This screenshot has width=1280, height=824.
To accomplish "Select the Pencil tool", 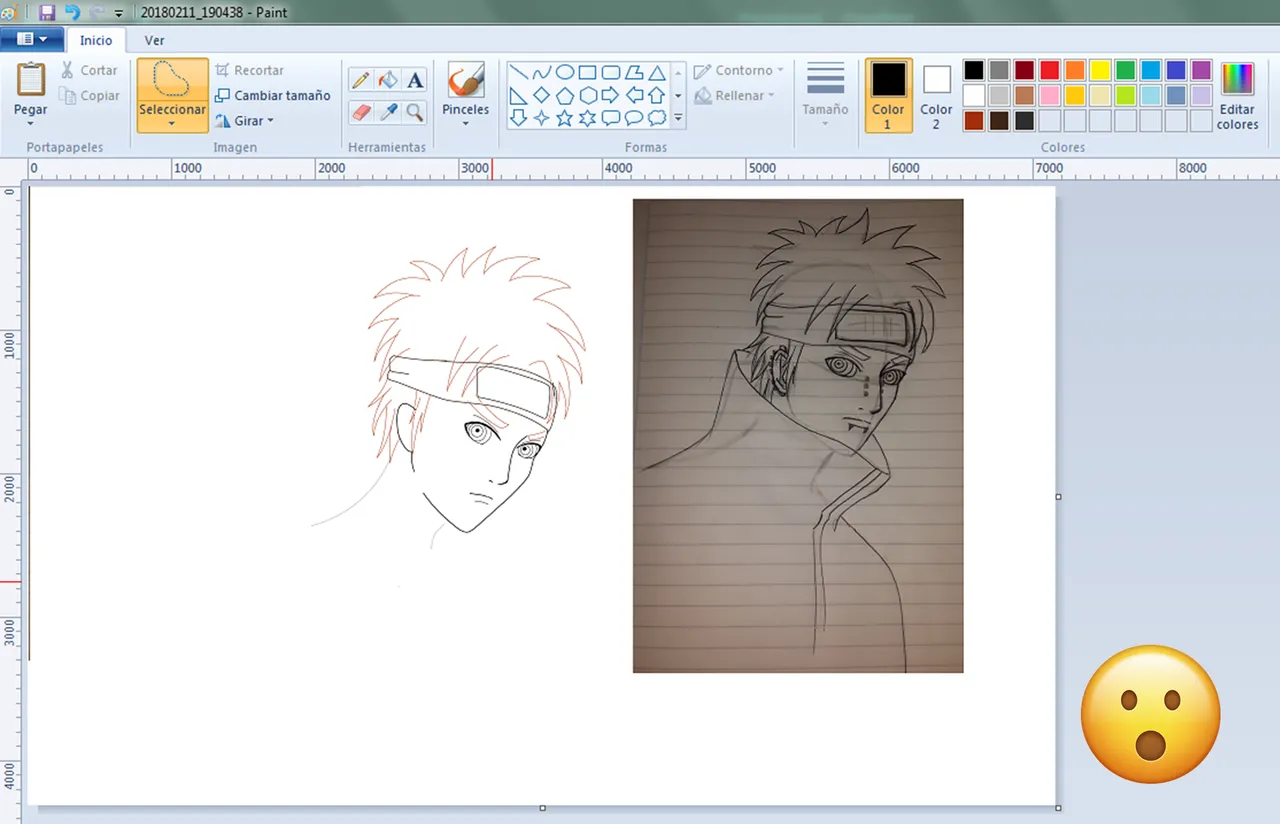I will pyautogui.click(x=361, y=80).
